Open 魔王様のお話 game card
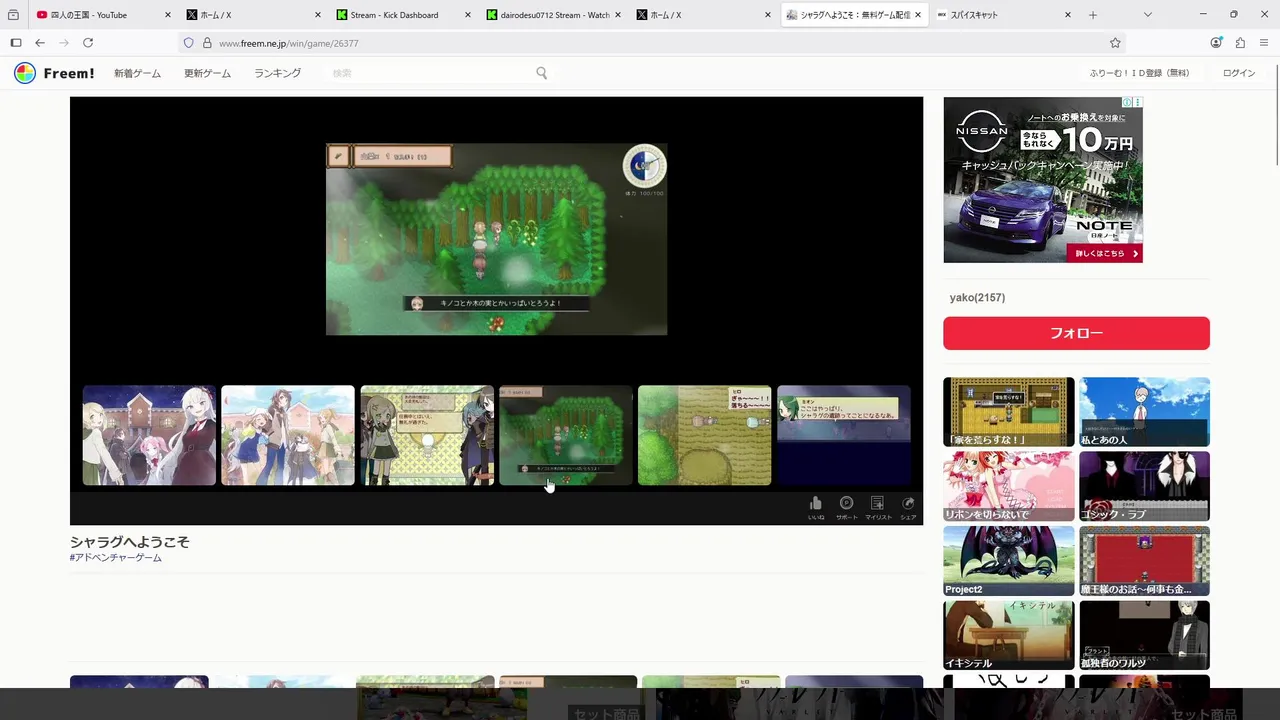The height and width of the screenshot is (720, 1280). [x=1144, y=561]
